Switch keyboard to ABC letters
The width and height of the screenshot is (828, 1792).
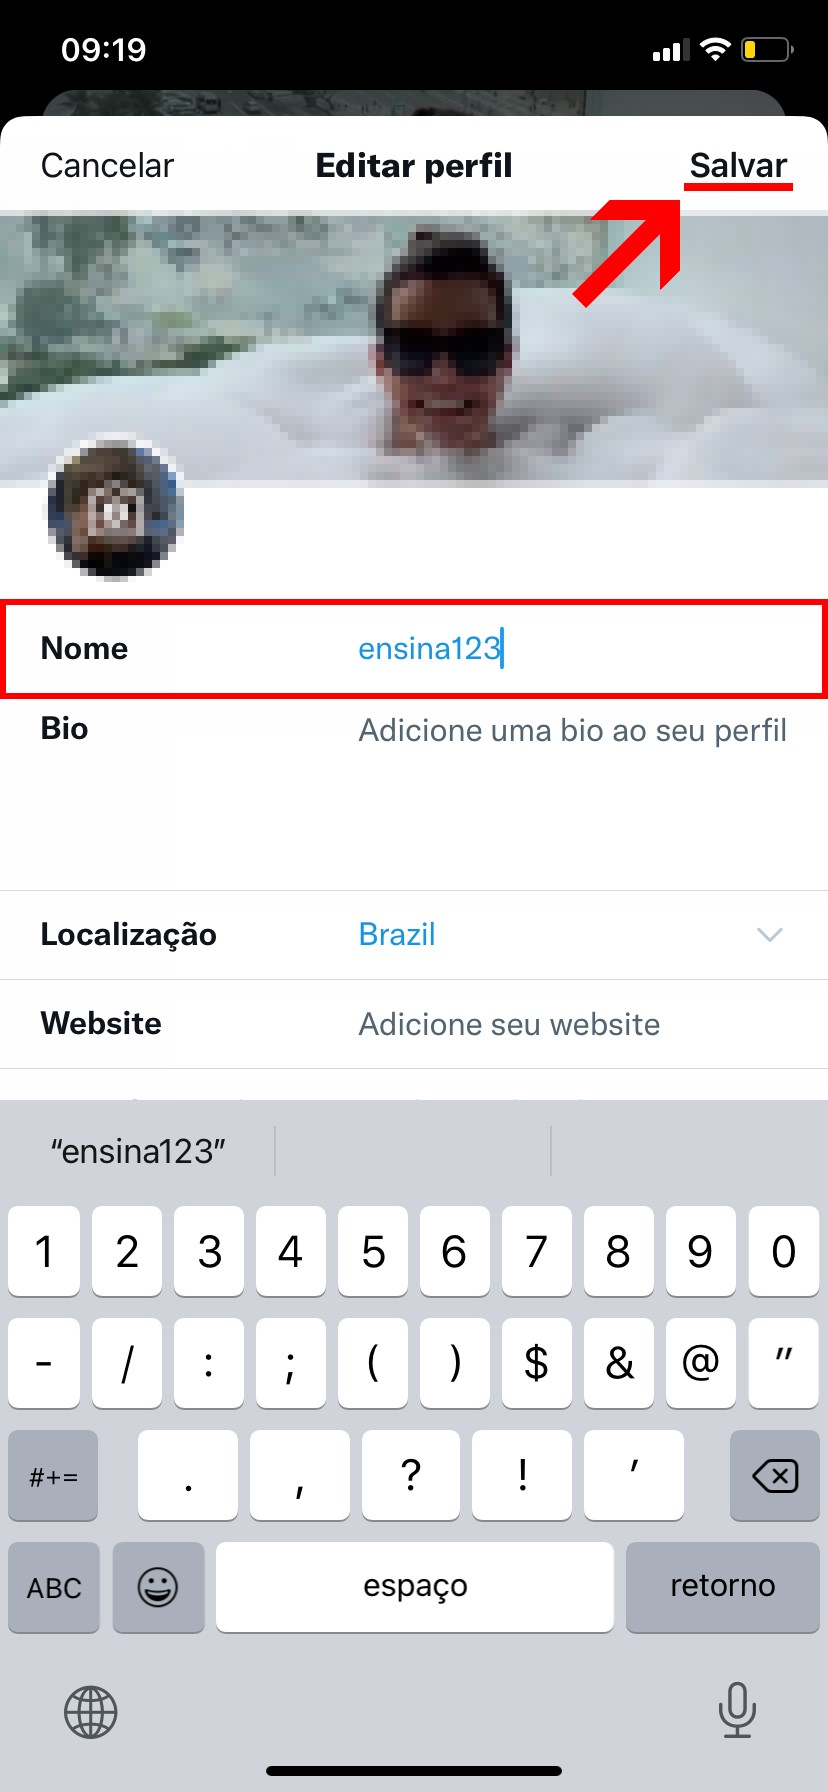click(x=54, y=1587)
